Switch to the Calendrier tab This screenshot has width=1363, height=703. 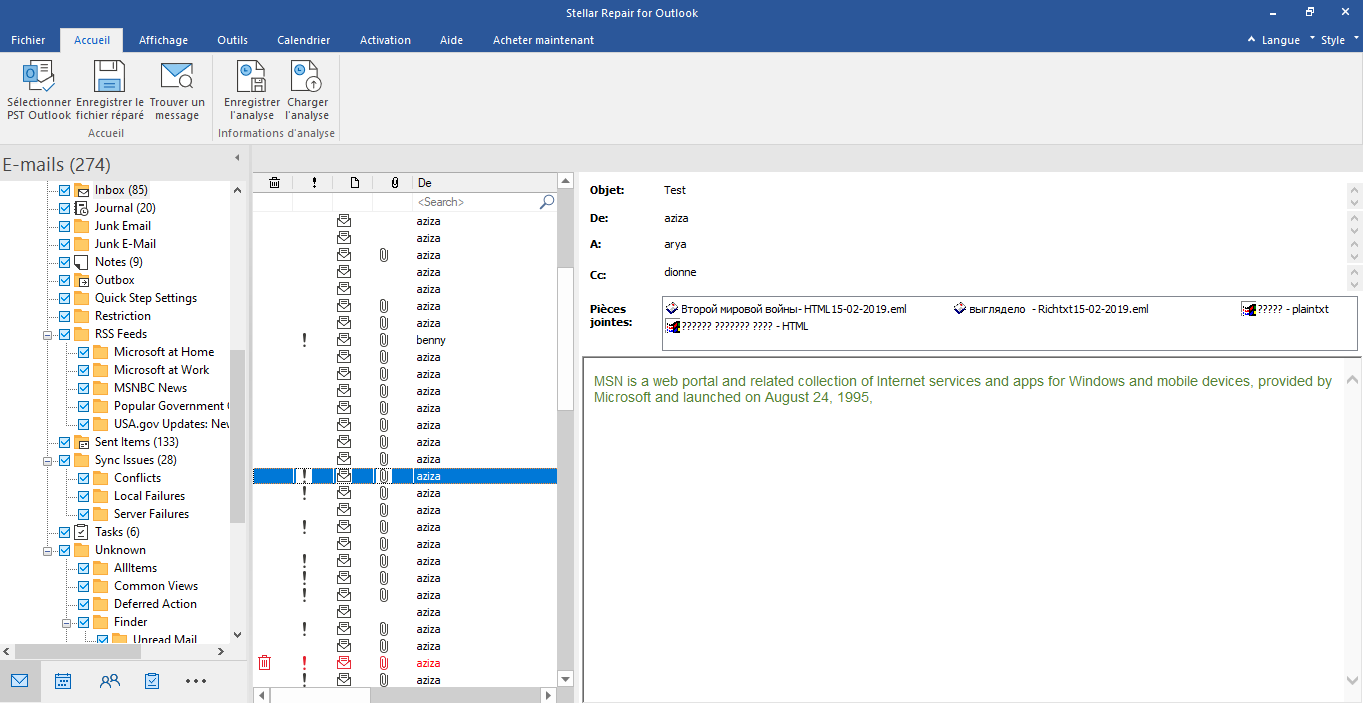pos(304,40)
